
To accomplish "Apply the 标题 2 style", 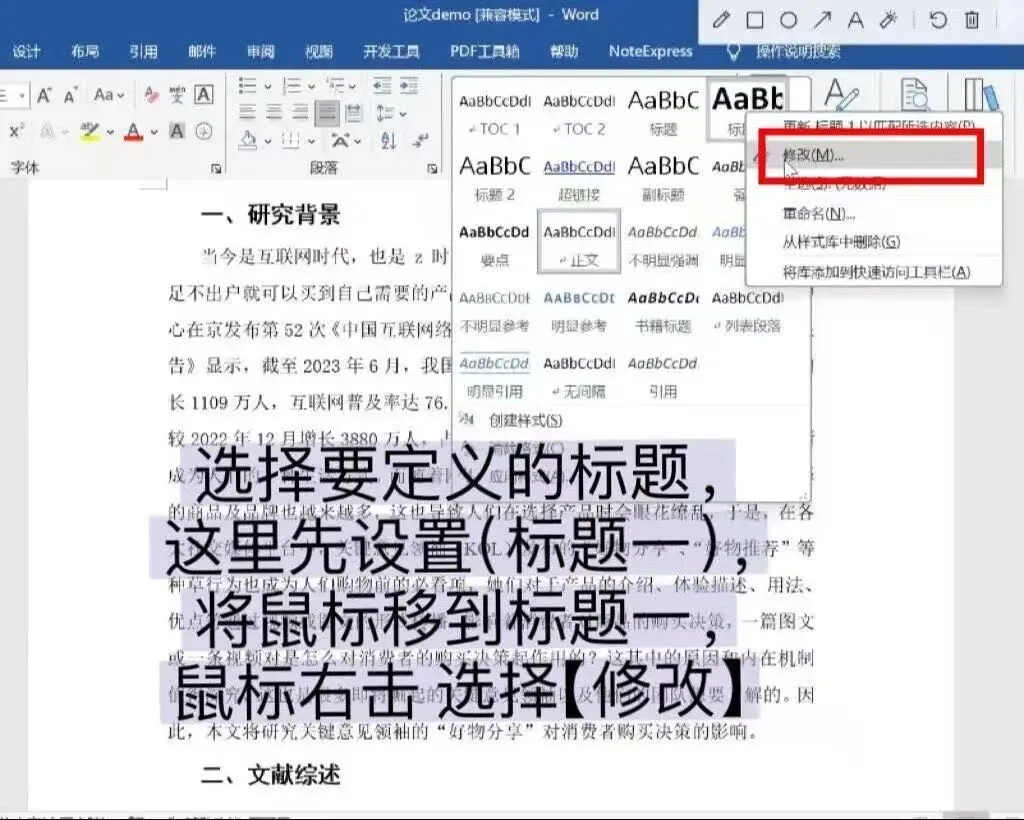I will click(495, 179).
